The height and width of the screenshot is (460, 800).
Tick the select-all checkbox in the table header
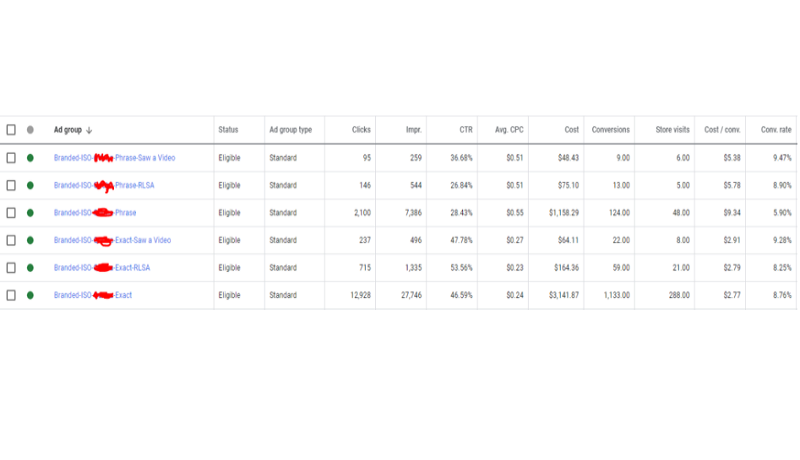coord(11,130)
